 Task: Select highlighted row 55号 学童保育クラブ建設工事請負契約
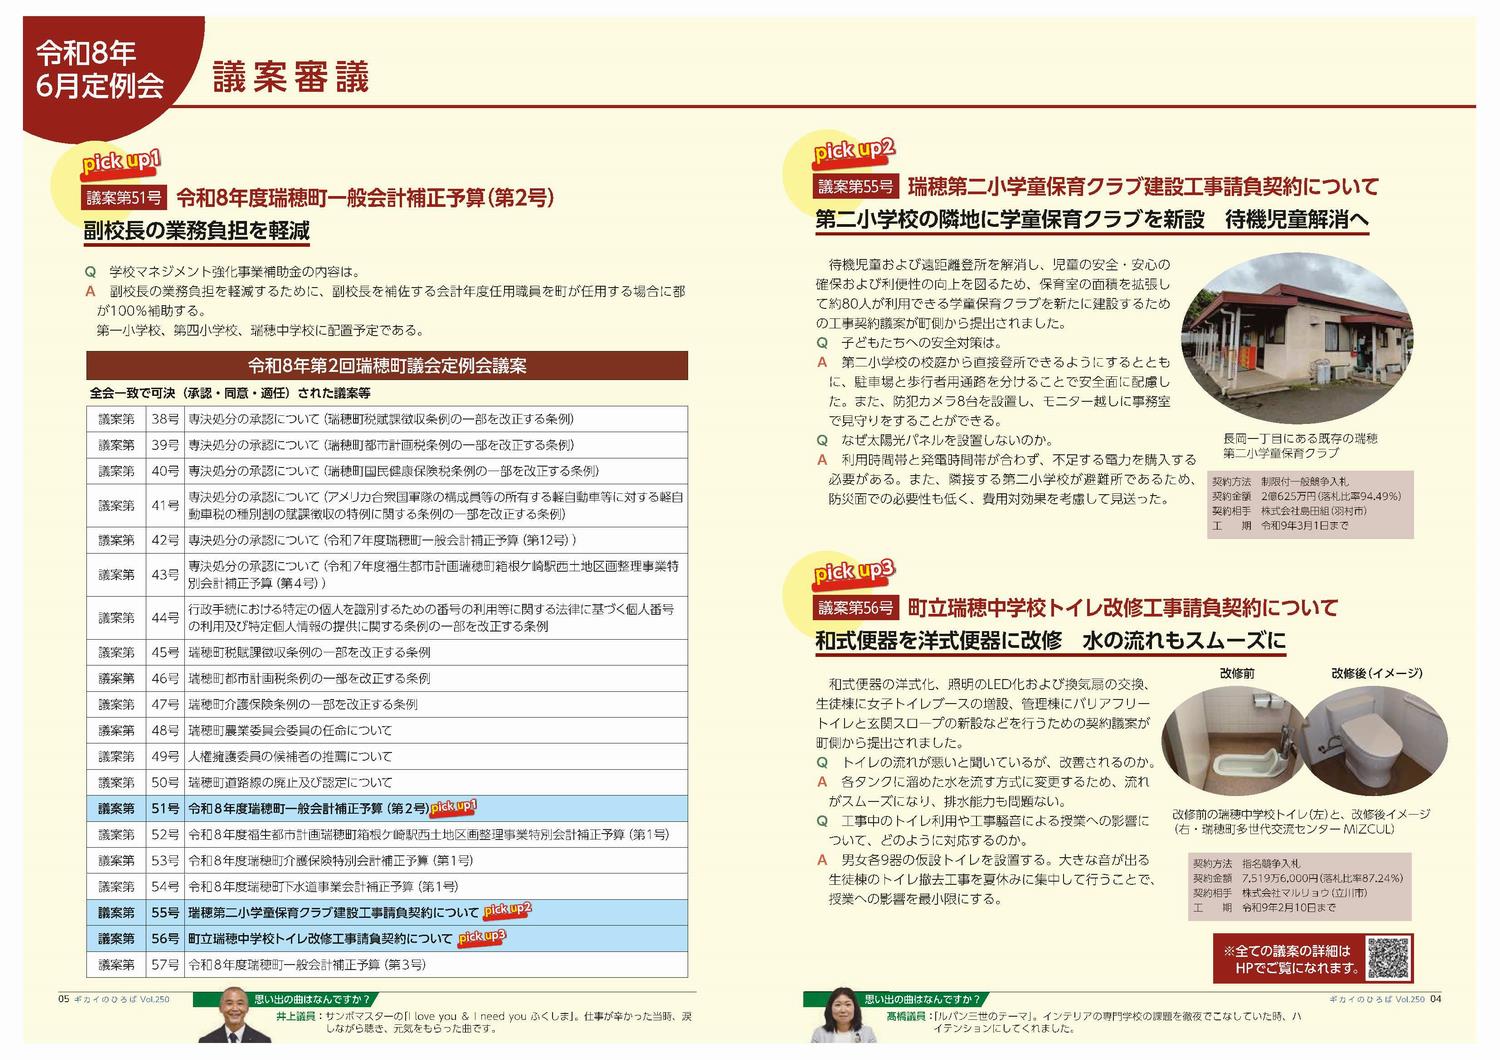coord(387,912)
